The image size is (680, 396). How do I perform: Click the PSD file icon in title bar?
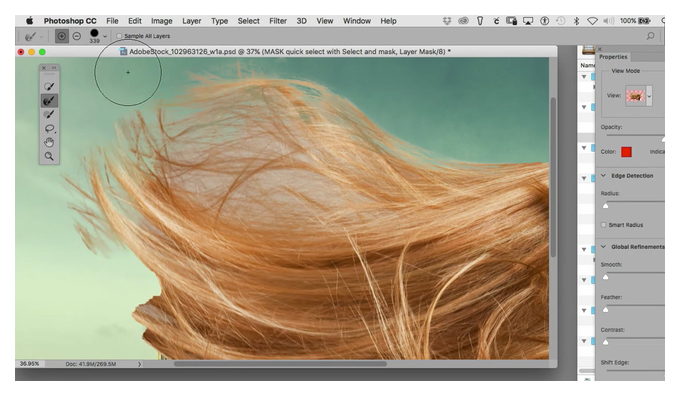point(123,52)
